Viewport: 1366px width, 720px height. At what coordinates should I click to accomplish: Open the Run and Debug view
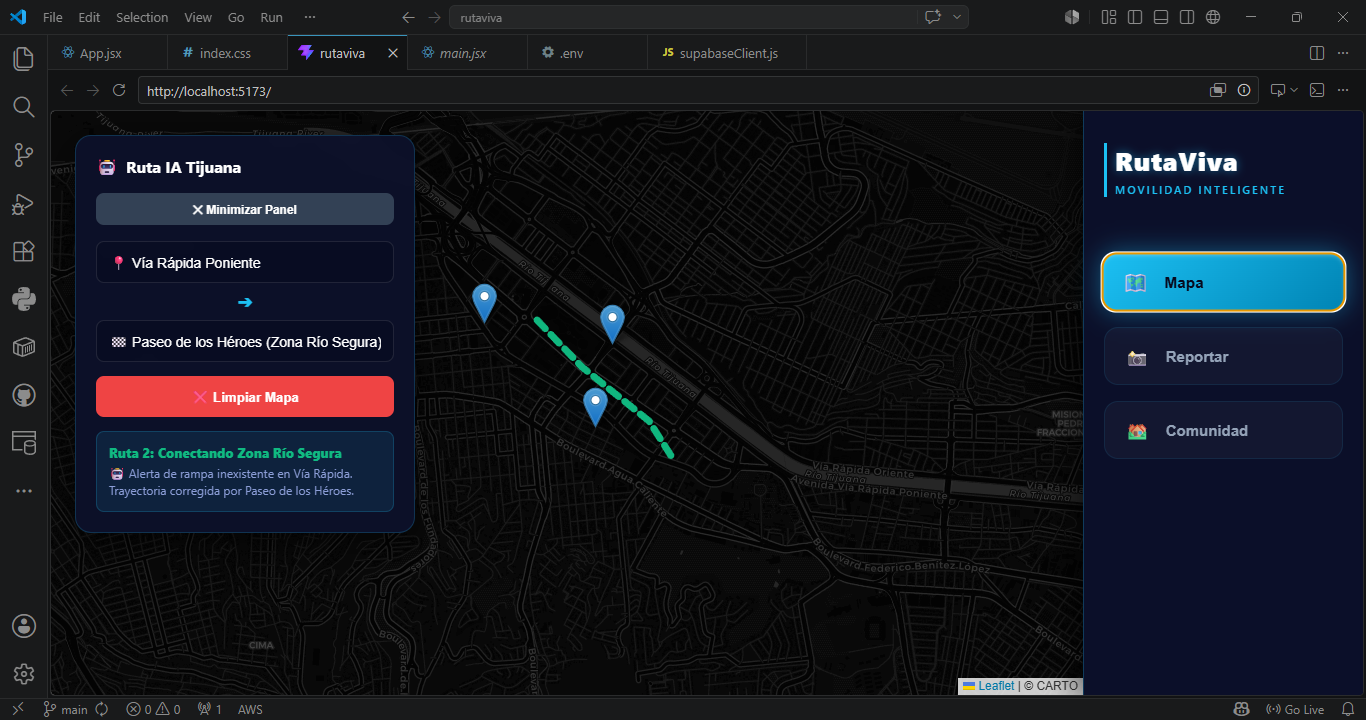[x=23, y=203]
